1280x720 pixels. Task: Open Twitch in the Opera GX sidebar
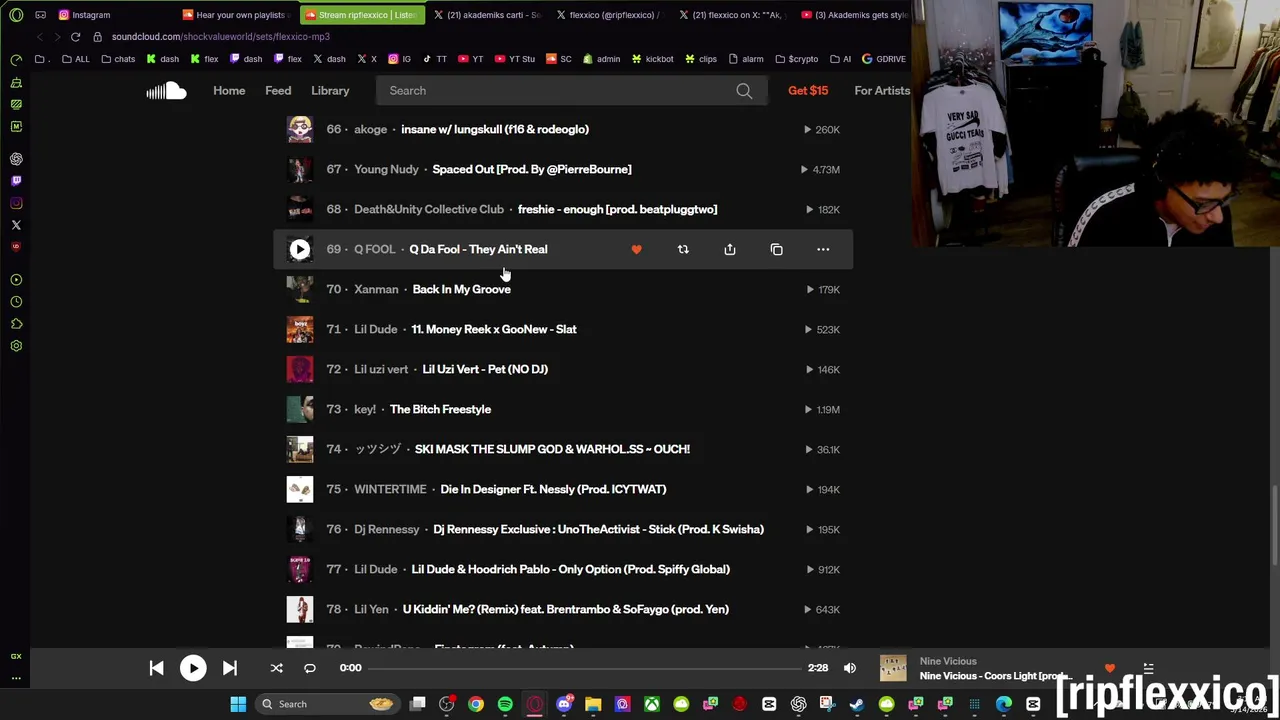tap(16, 181)
